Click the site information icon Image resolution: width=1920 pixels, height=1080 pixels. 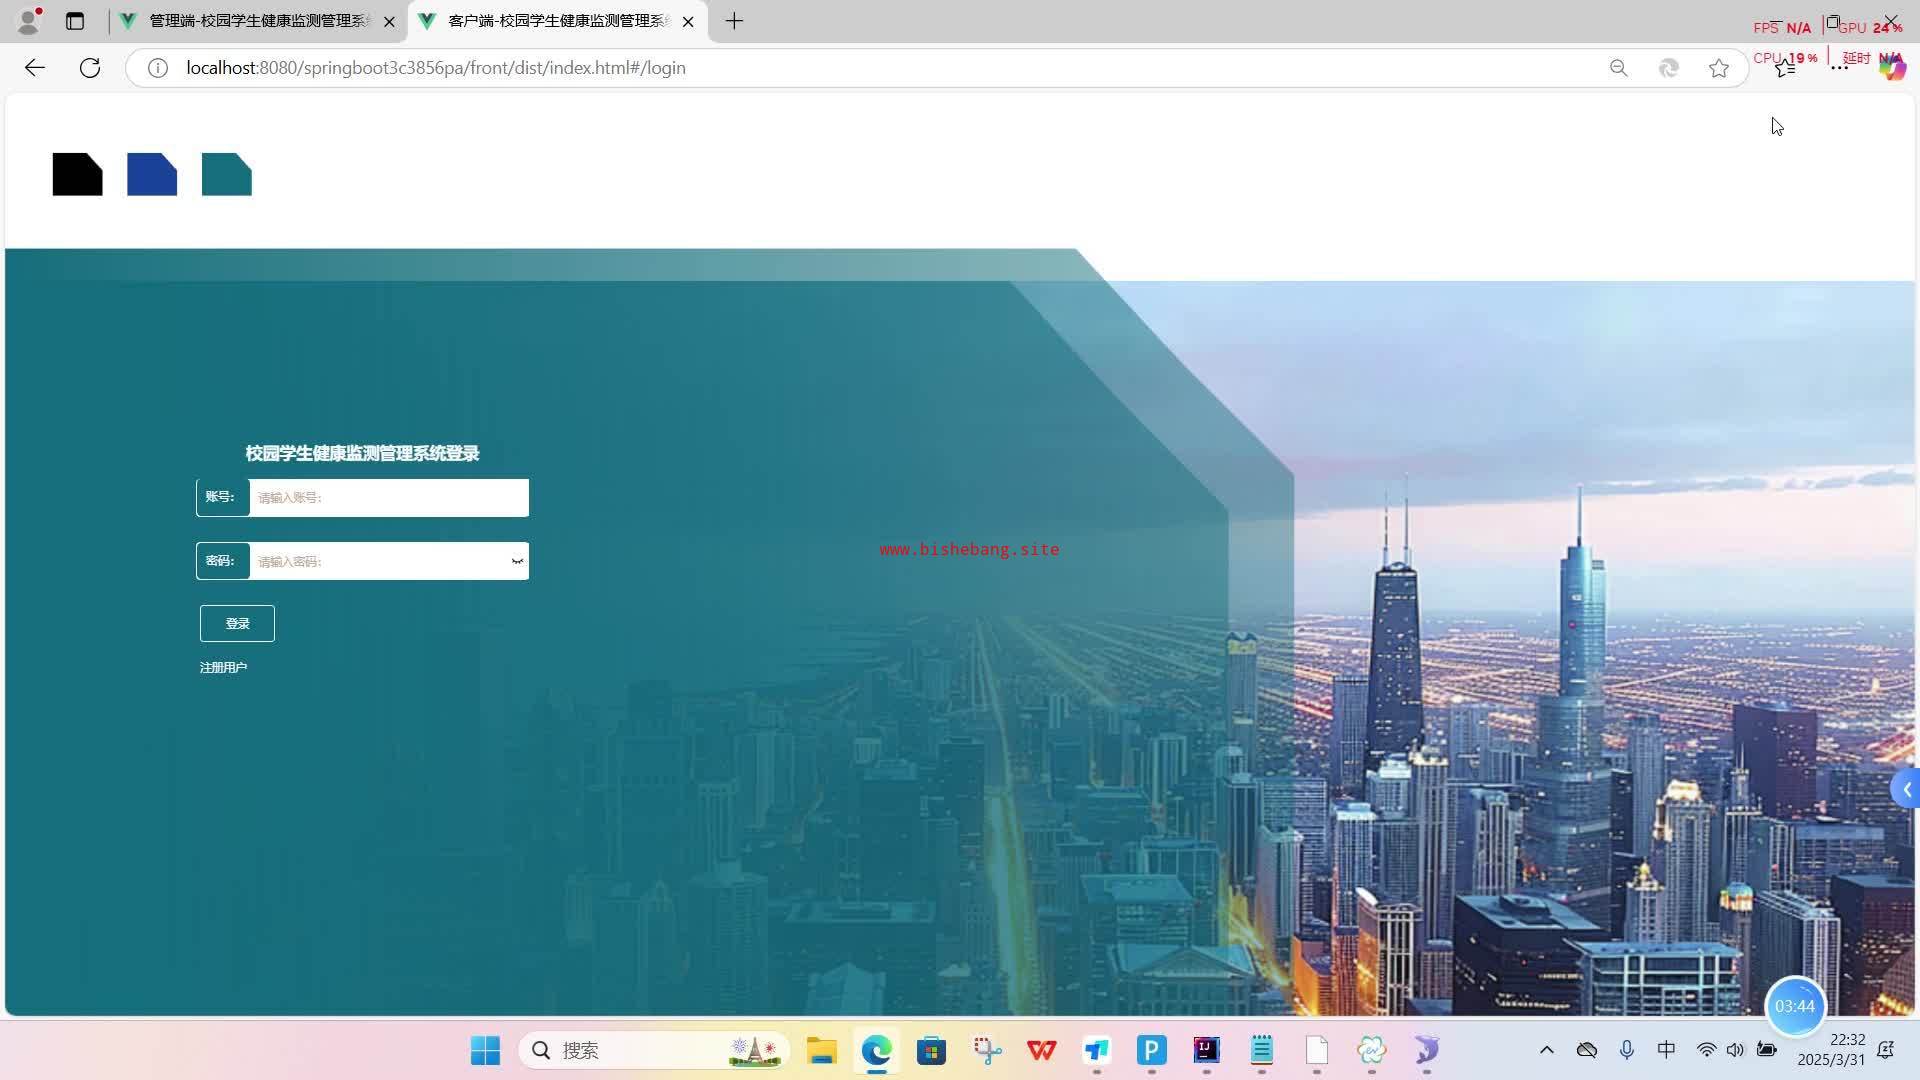point(158,68)
